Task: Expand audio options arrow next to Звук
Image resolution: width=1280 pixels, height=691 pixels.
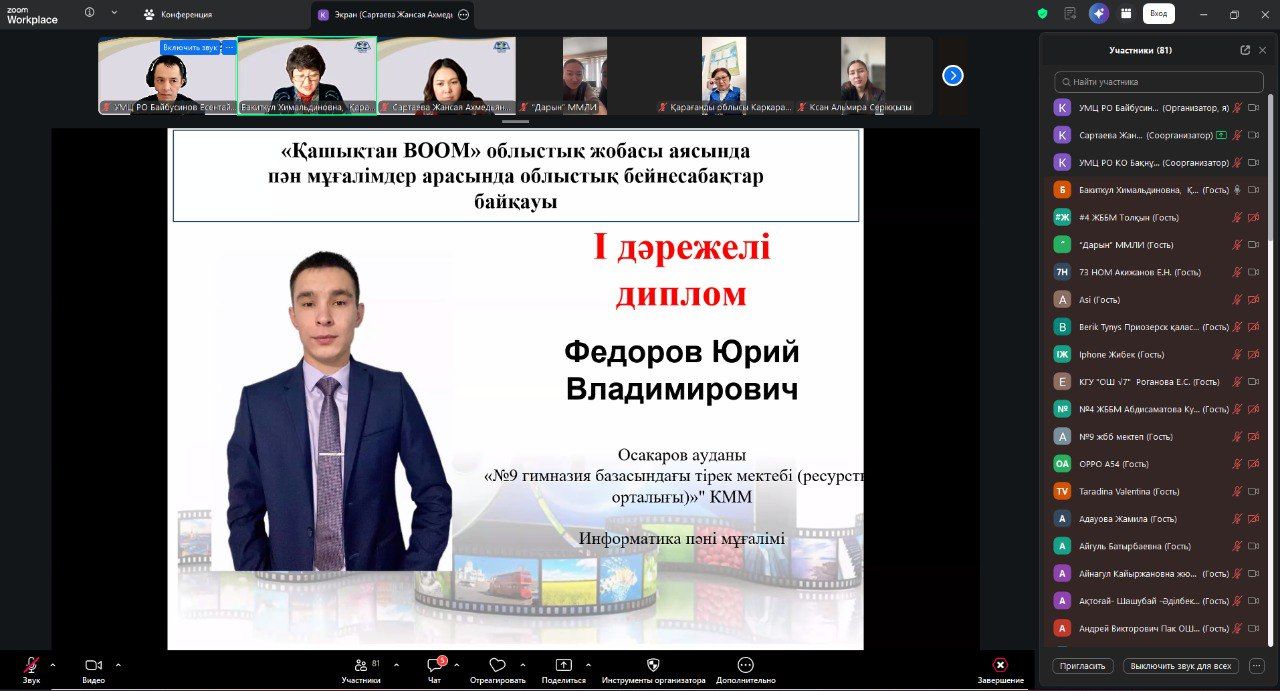Action: coord(53,664)
